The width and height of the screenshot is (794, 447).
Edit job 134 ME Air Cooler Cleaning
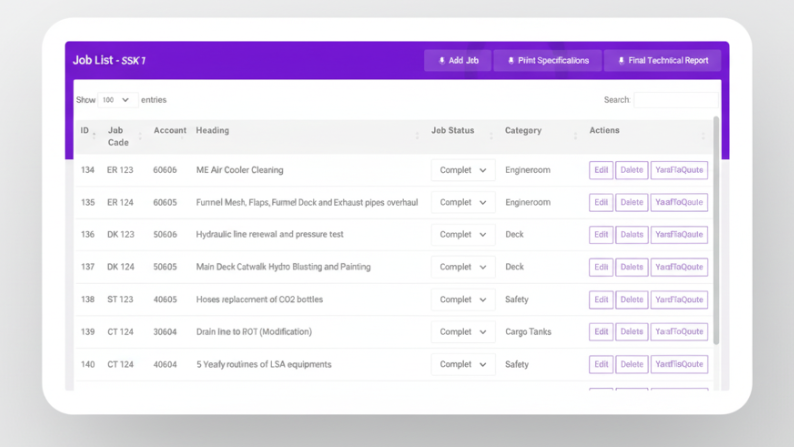coord(600,170)
